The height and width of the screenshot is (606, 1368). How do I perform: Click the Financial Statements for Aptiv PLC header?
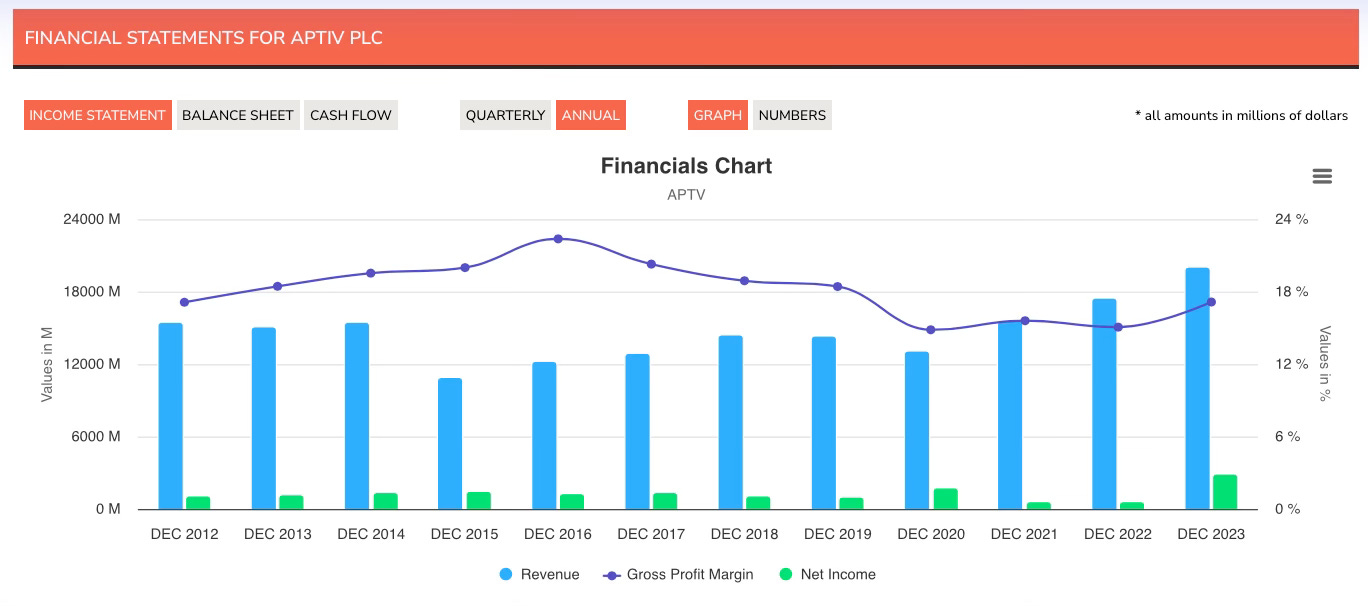point(204,38)
